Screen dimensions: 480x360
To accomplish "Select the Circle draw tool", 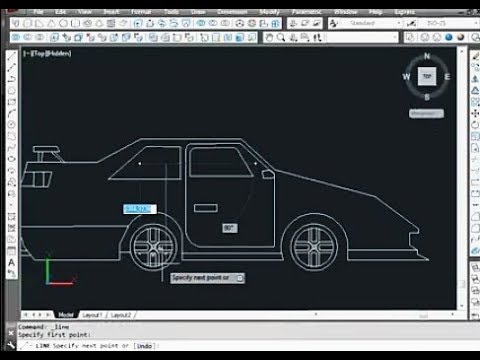I will click(12, 124).
